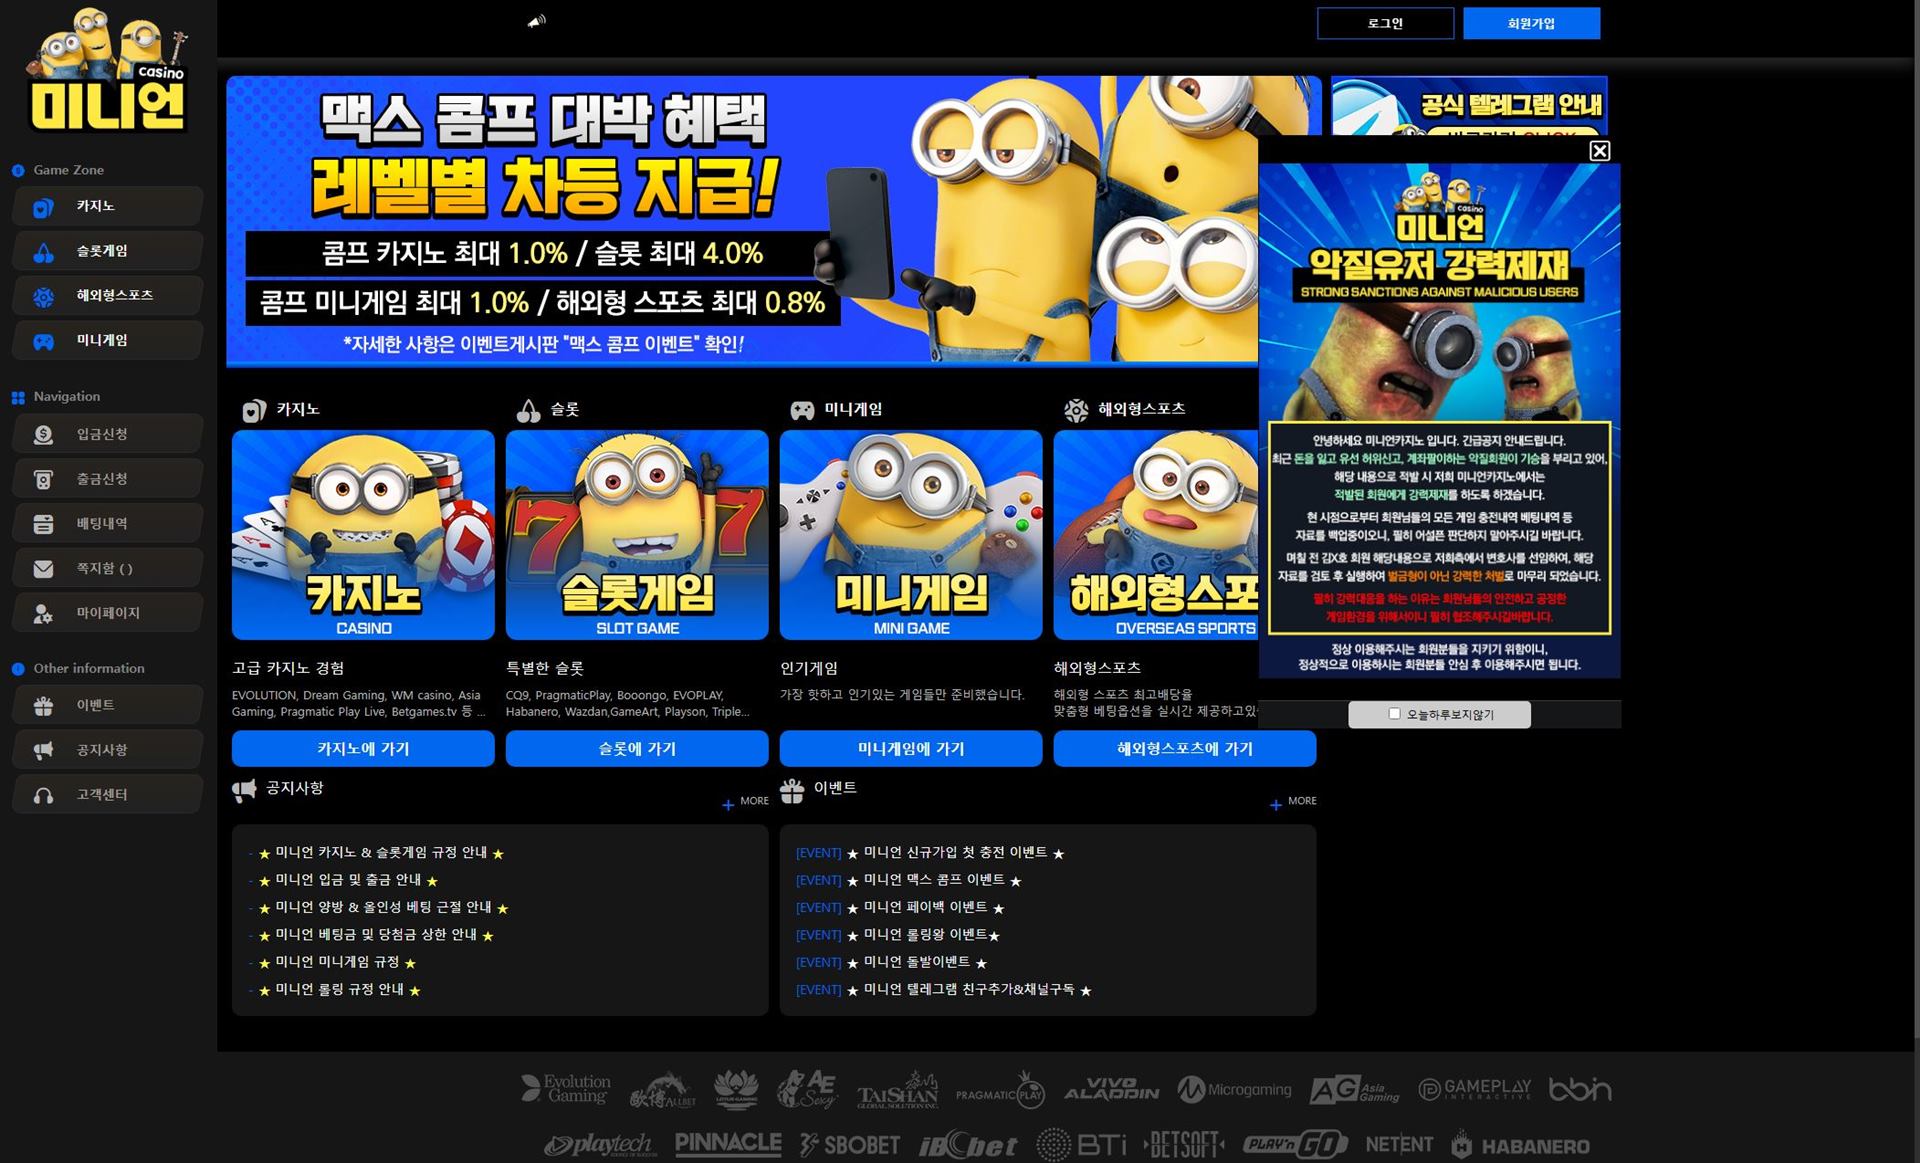Open 슬롯게임 in the sidebar

coord(108,251)
